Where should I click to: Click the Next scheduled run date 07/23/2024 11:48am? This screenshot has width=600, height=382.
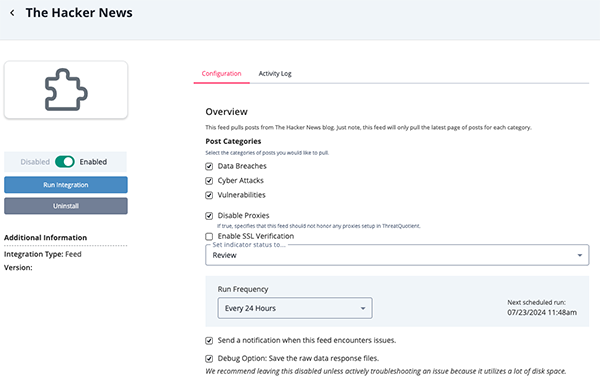click(542, 312)
